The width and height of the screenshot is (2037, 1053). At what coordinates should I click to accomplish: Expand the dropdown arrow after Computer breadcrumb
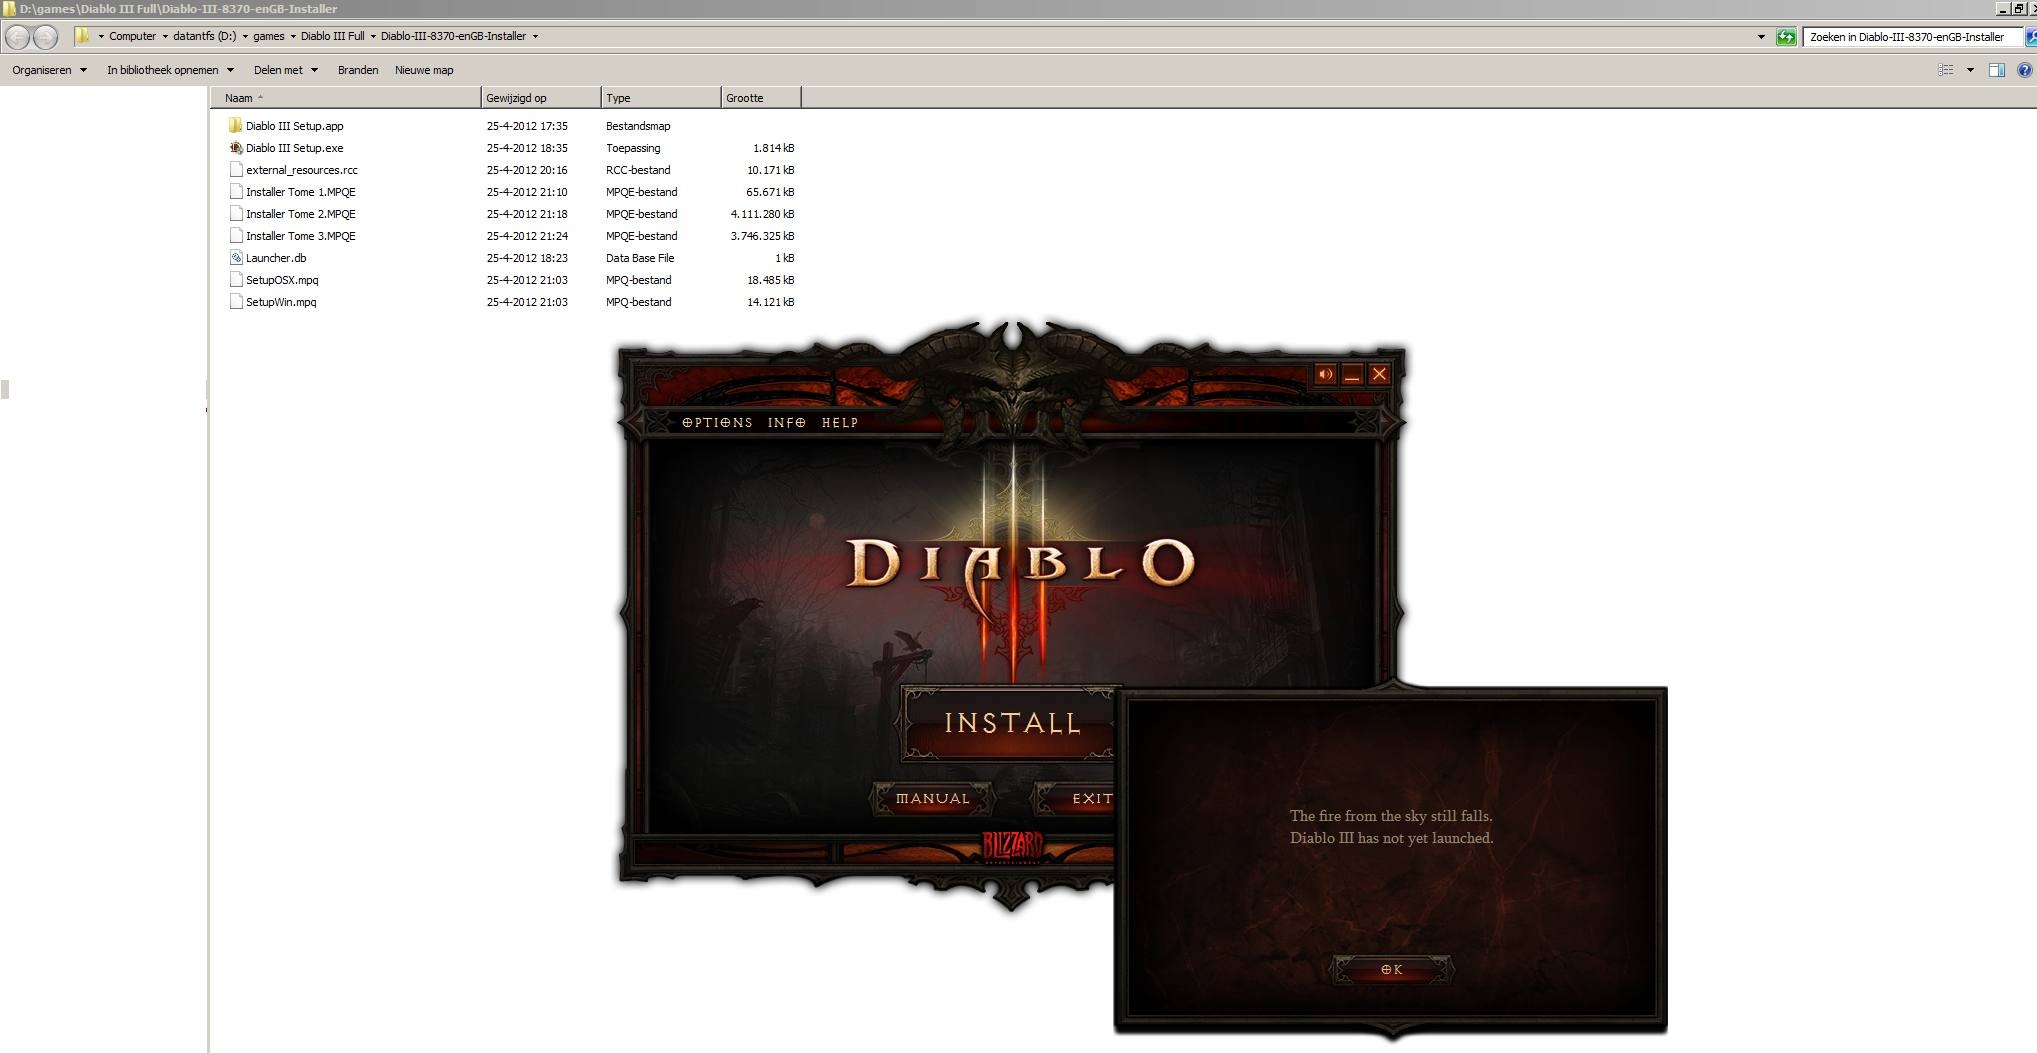coord(165,37)
